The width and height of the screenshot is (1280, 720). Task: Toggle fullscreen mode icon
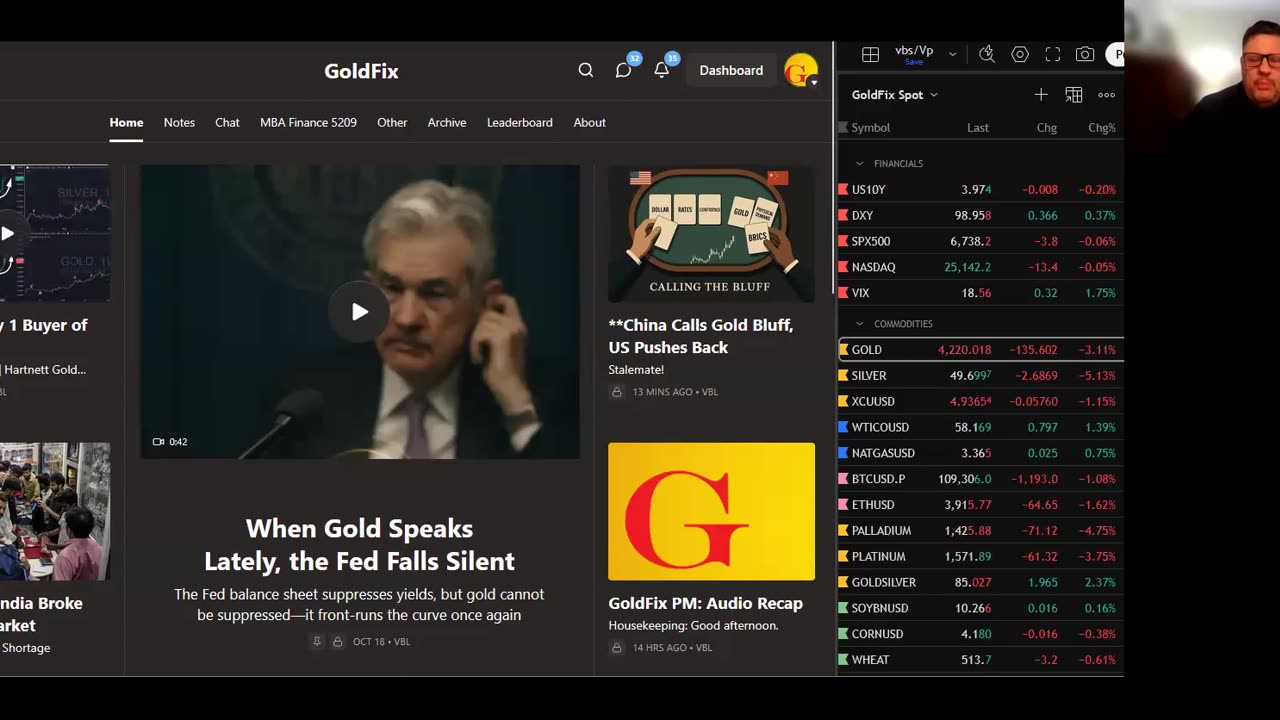[x=1053, y=55]
